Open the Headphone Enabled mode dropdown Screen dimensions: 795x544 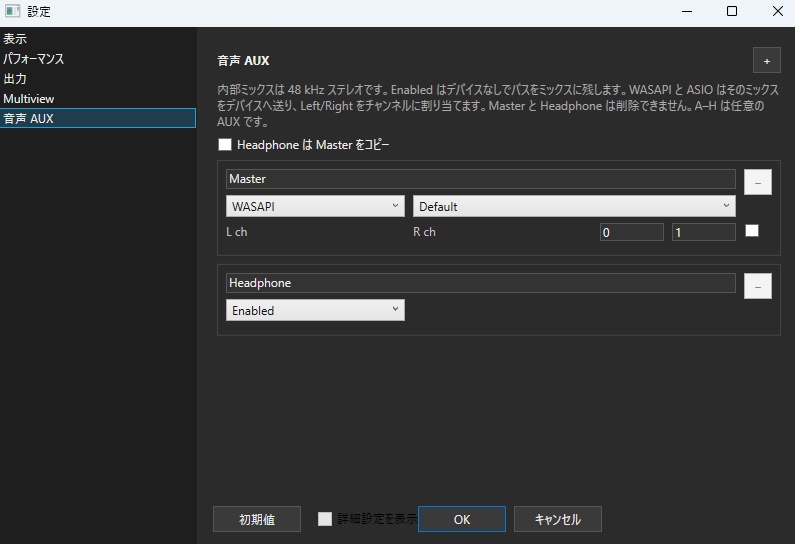[x=315, y=310]
